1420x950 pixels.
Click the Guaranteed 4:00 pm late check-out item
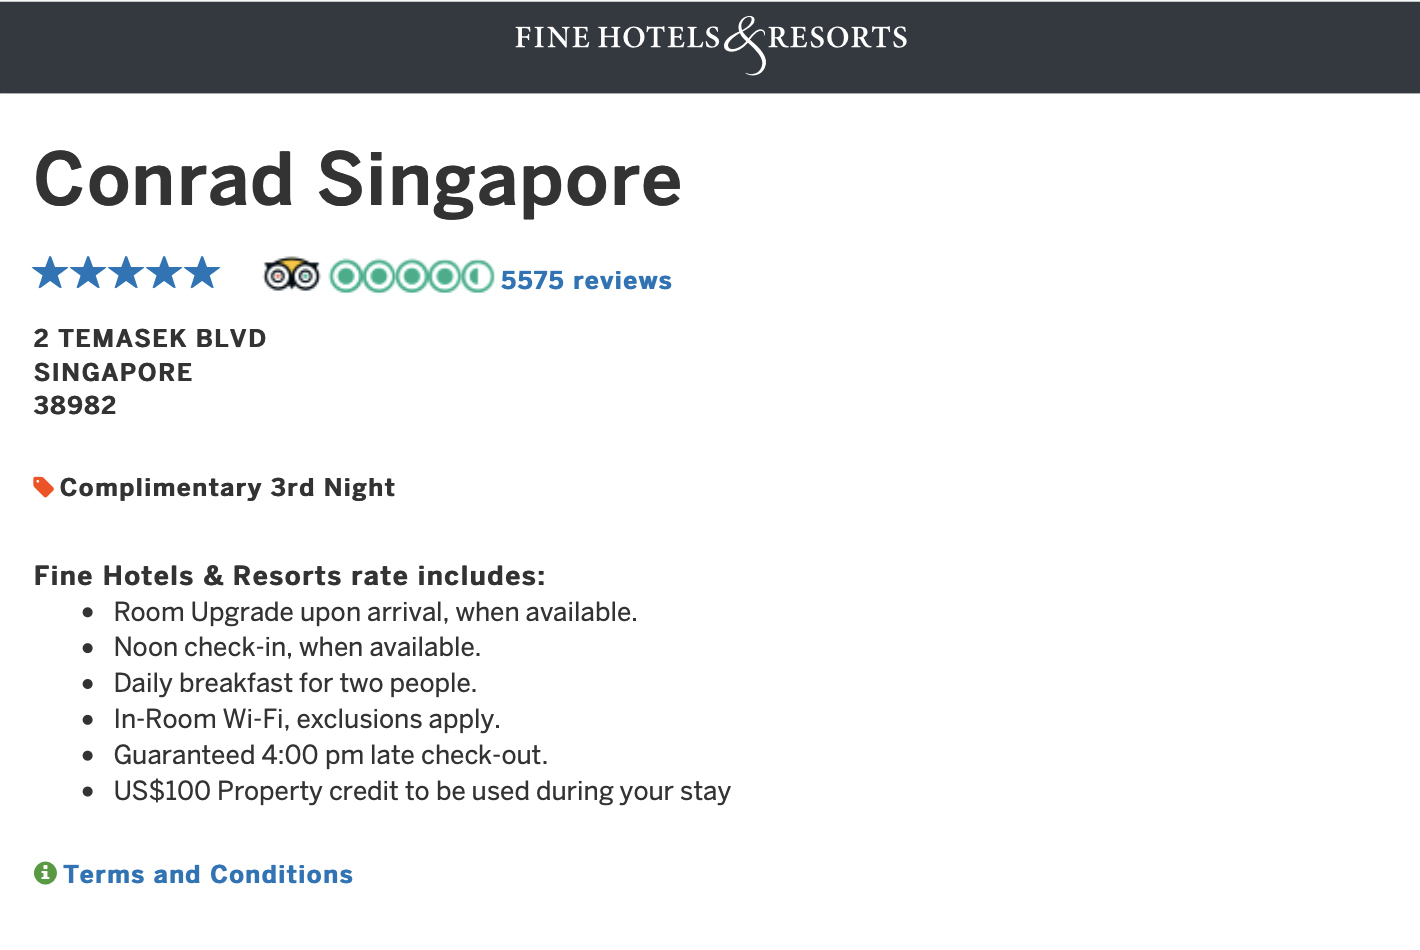coord(330,755)
